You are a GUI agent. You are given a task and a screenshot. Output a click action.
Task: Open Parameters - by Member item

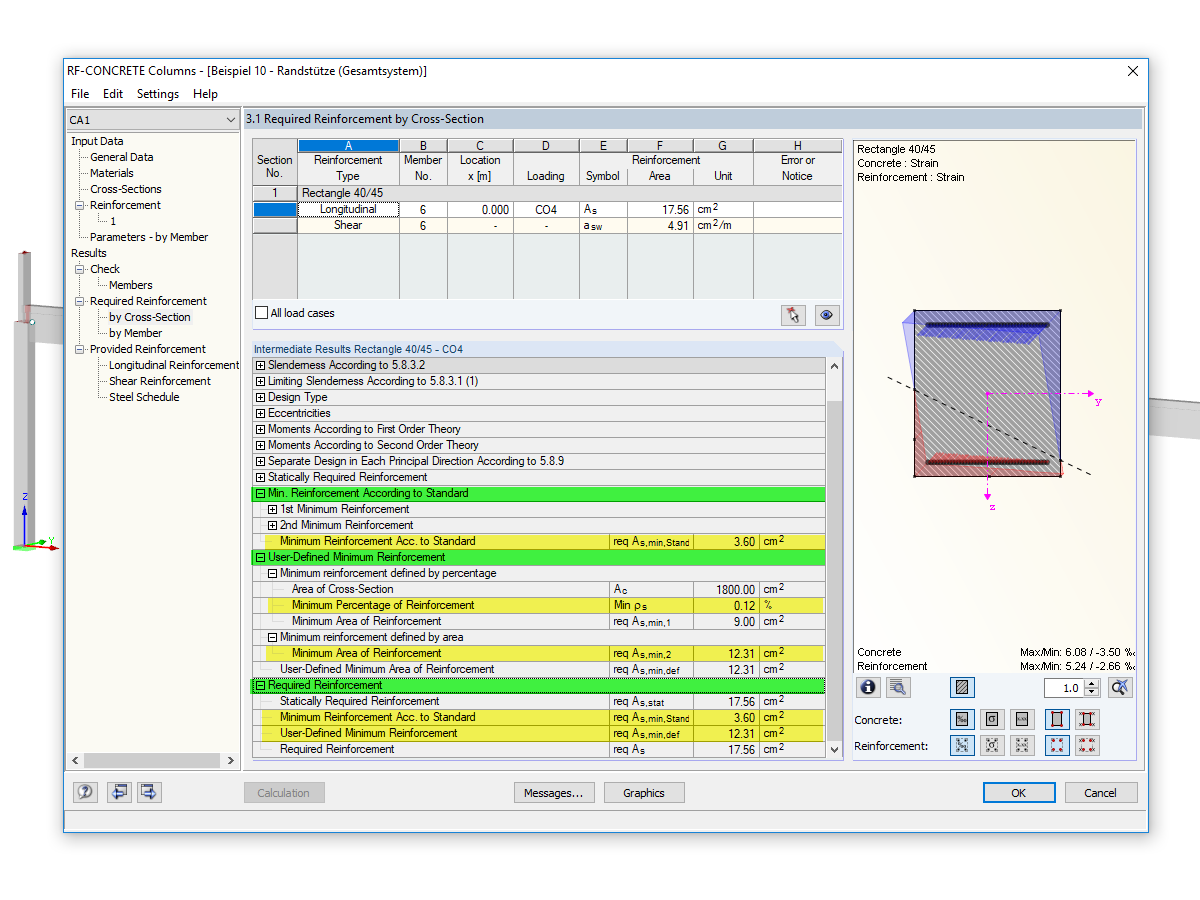(x=149, y=237)
